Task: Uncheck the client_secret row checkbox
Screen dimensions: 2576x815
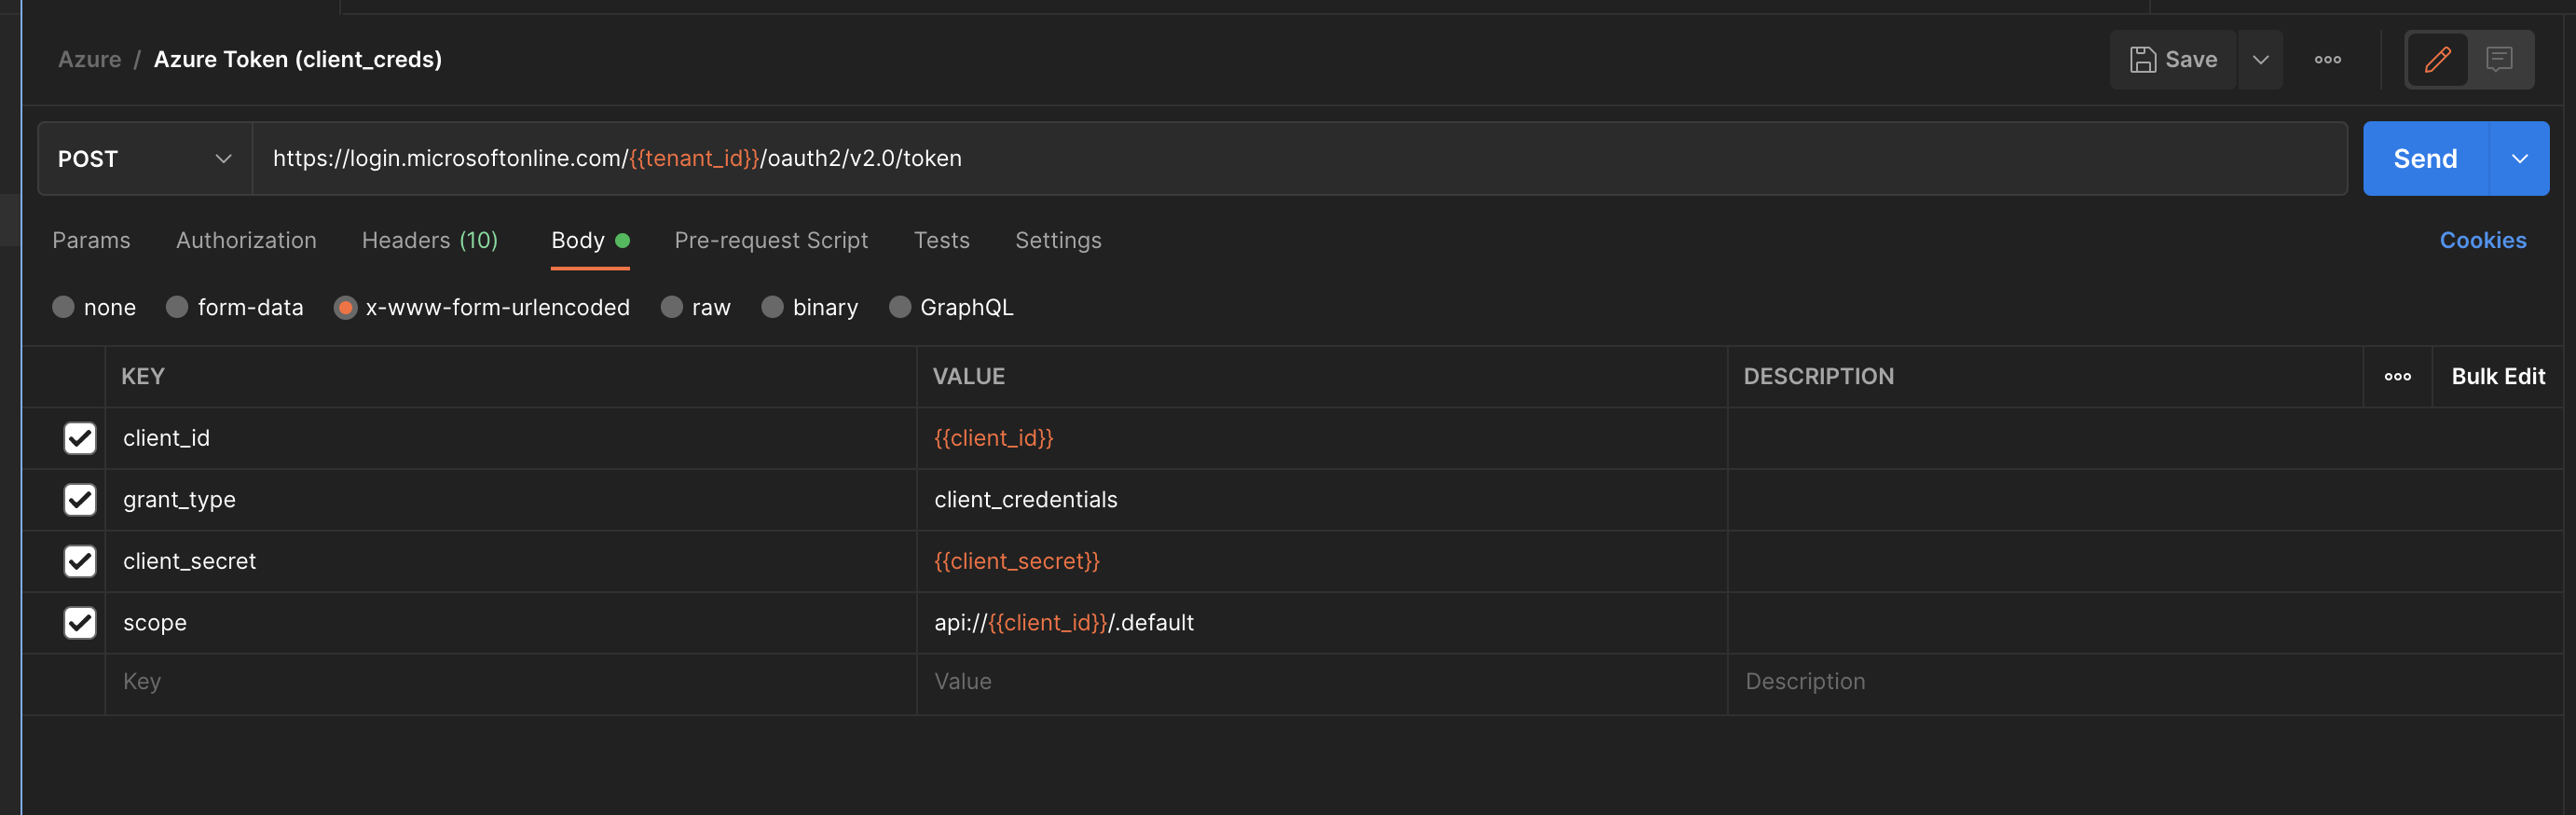Action: click(80, 561)
